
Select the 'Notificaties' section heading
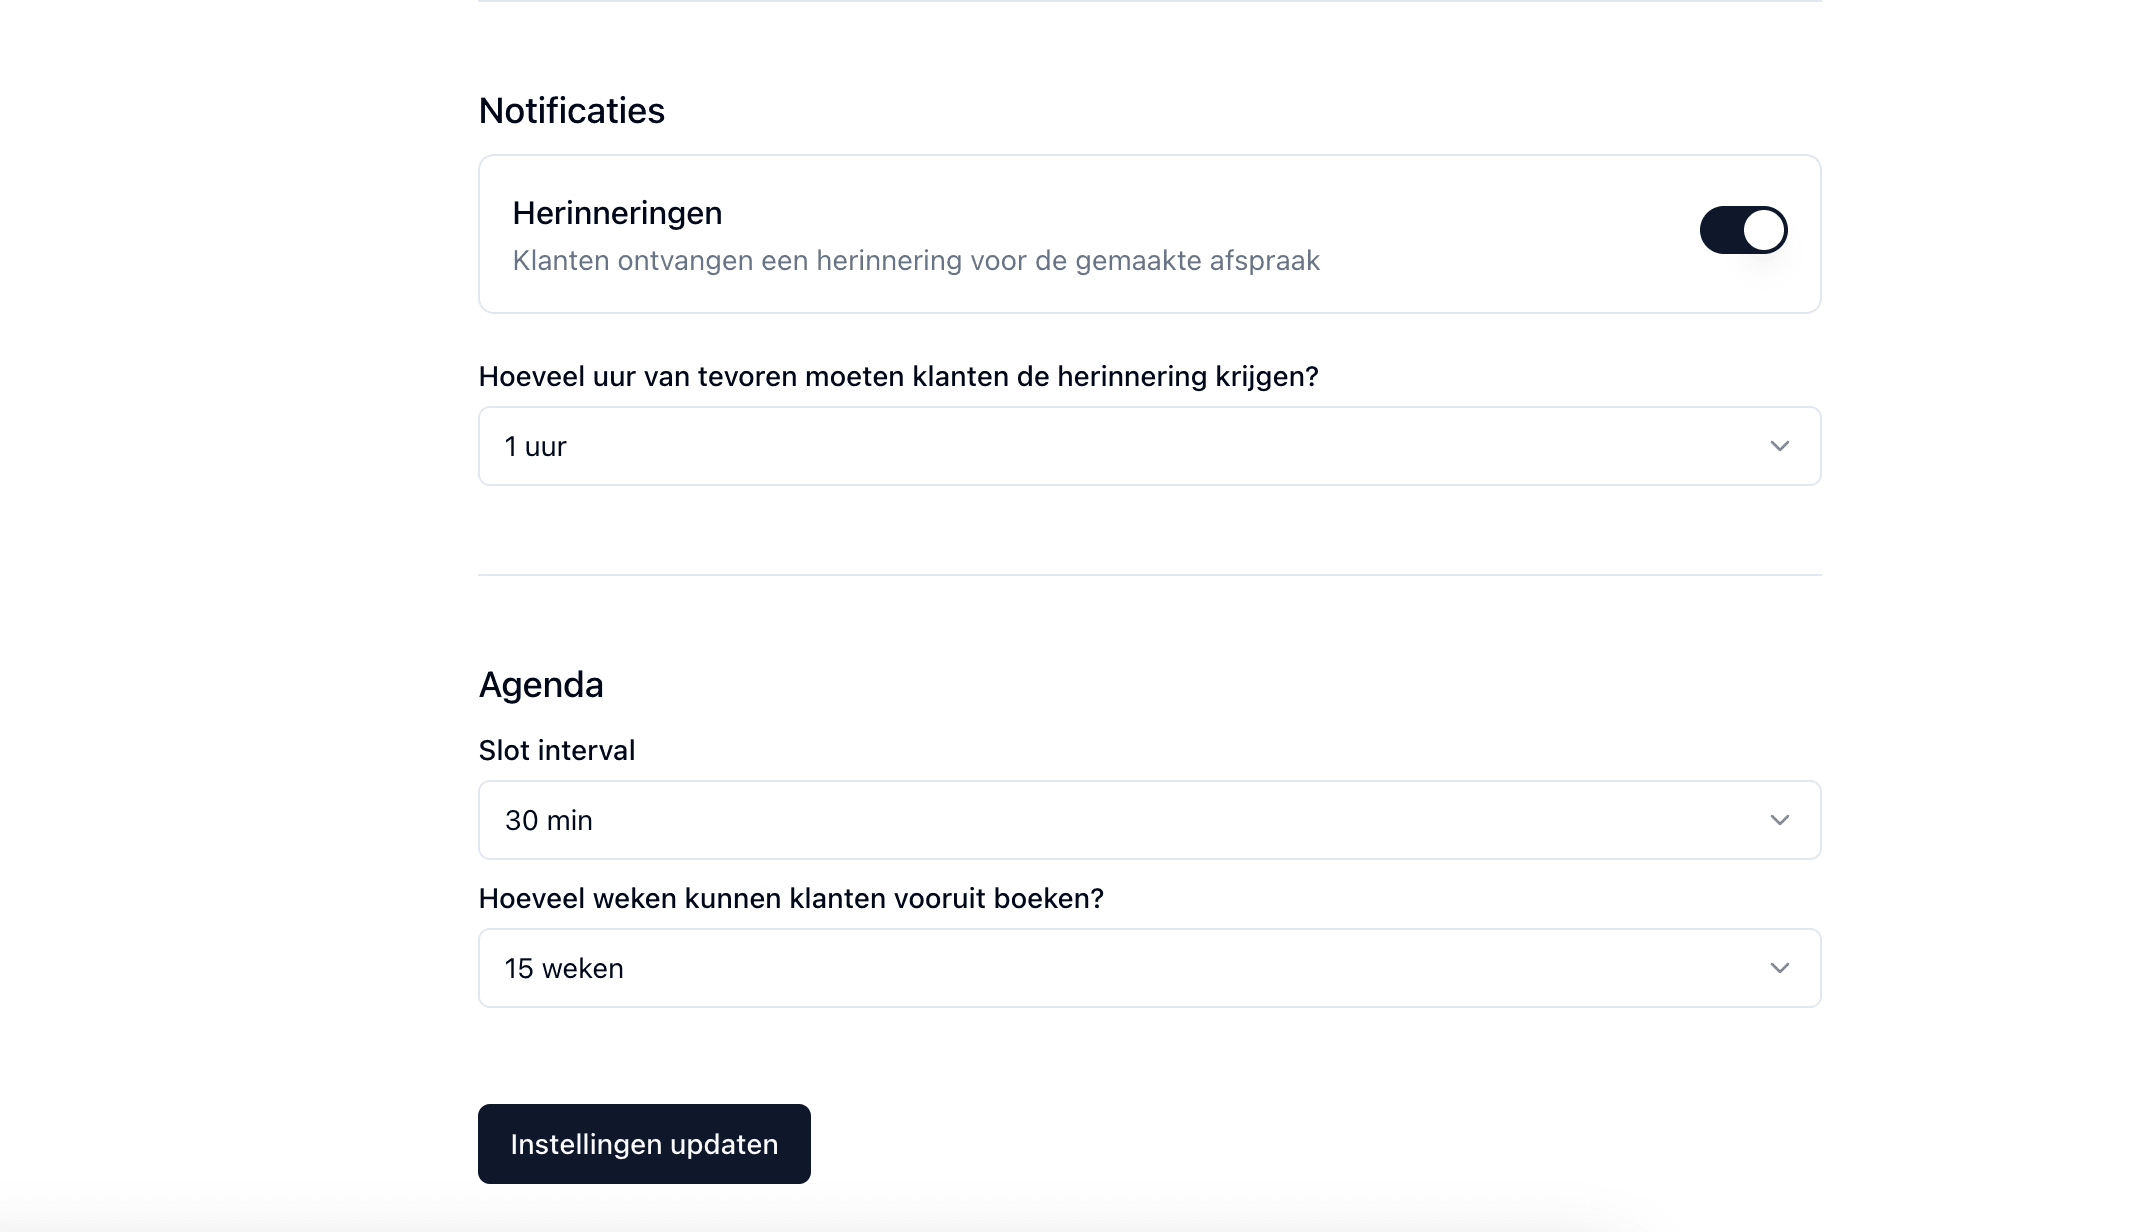(571, 110)
